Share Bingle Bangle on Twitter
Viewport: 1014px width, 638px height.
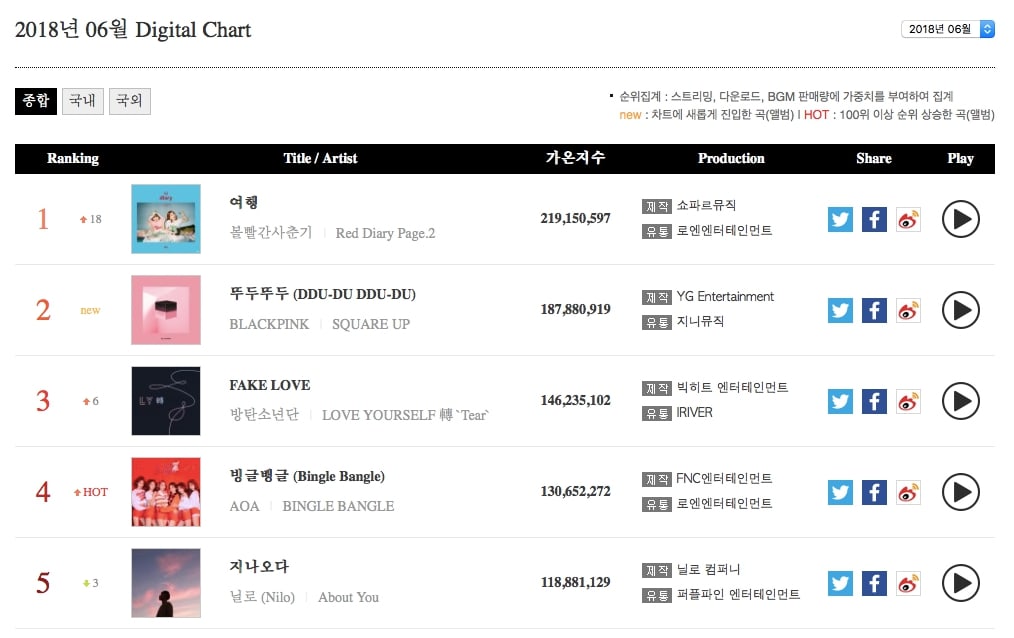click(841, 492)
